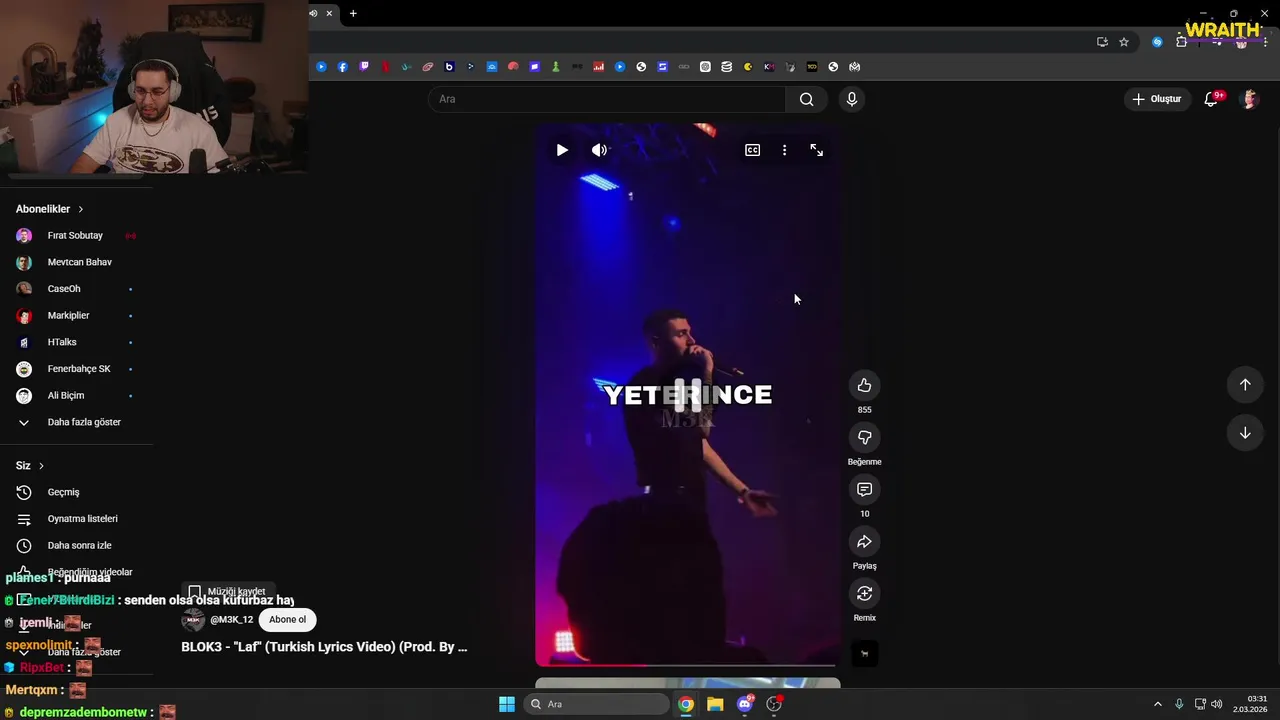The height and width of the screenshot is (720, 1280).
Task: Open a new Chrome tab with plus
Action: (x=353, y=13)
